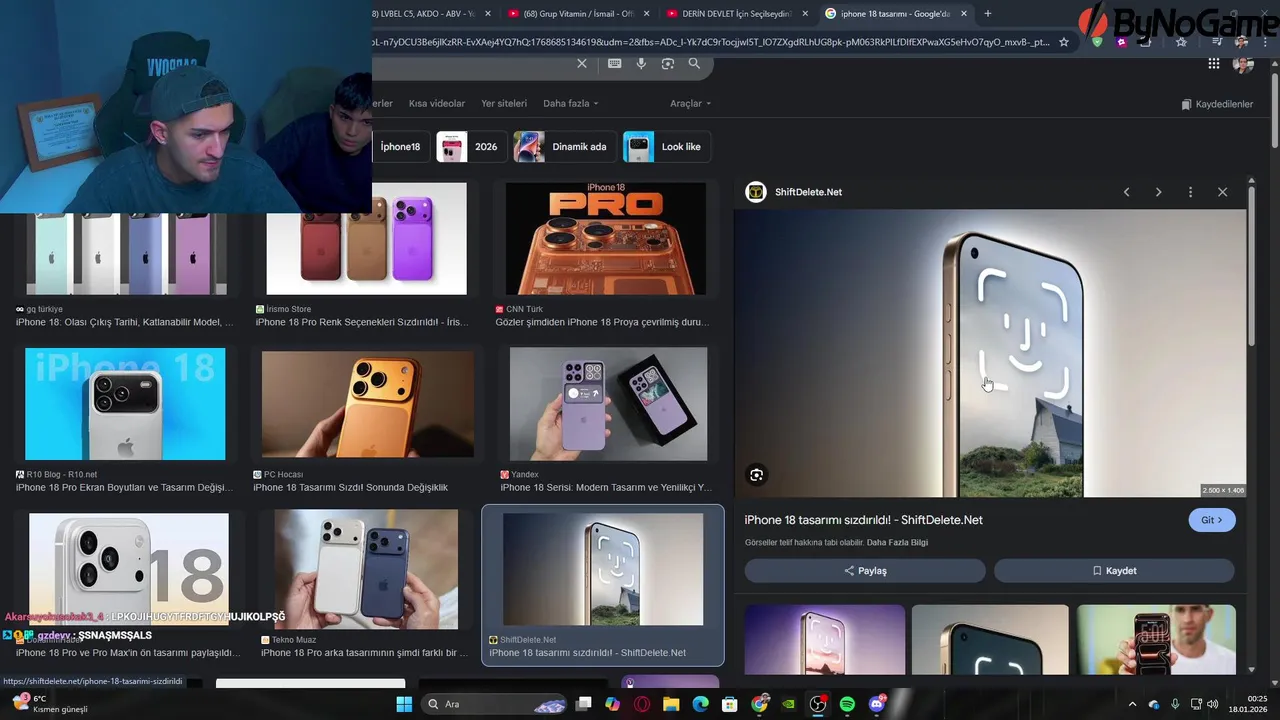This screenshot has width=1280, height=720.
Task: Click the Git button to visit page
Action: [x=1212, y=520]
